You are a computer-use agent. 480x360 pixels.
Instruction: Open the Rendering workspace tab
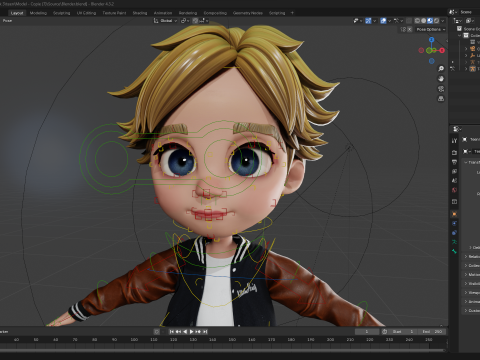click(188, 13)
